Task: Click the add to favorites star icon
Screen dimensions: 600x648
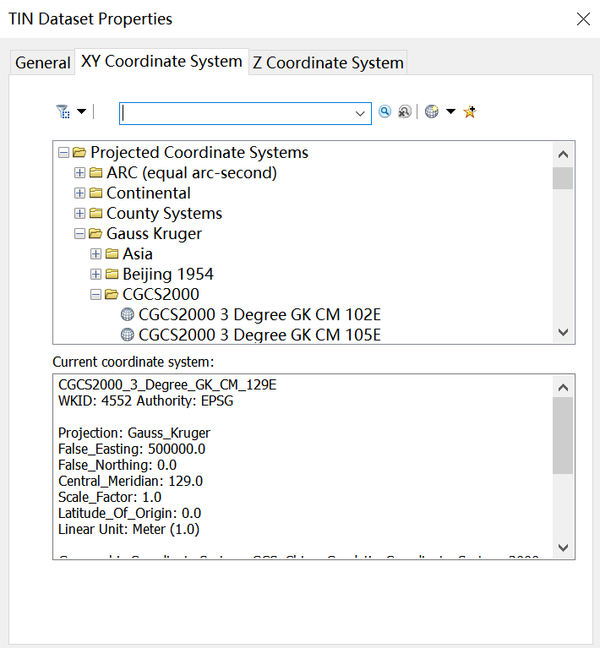Action: pos(470,113)
